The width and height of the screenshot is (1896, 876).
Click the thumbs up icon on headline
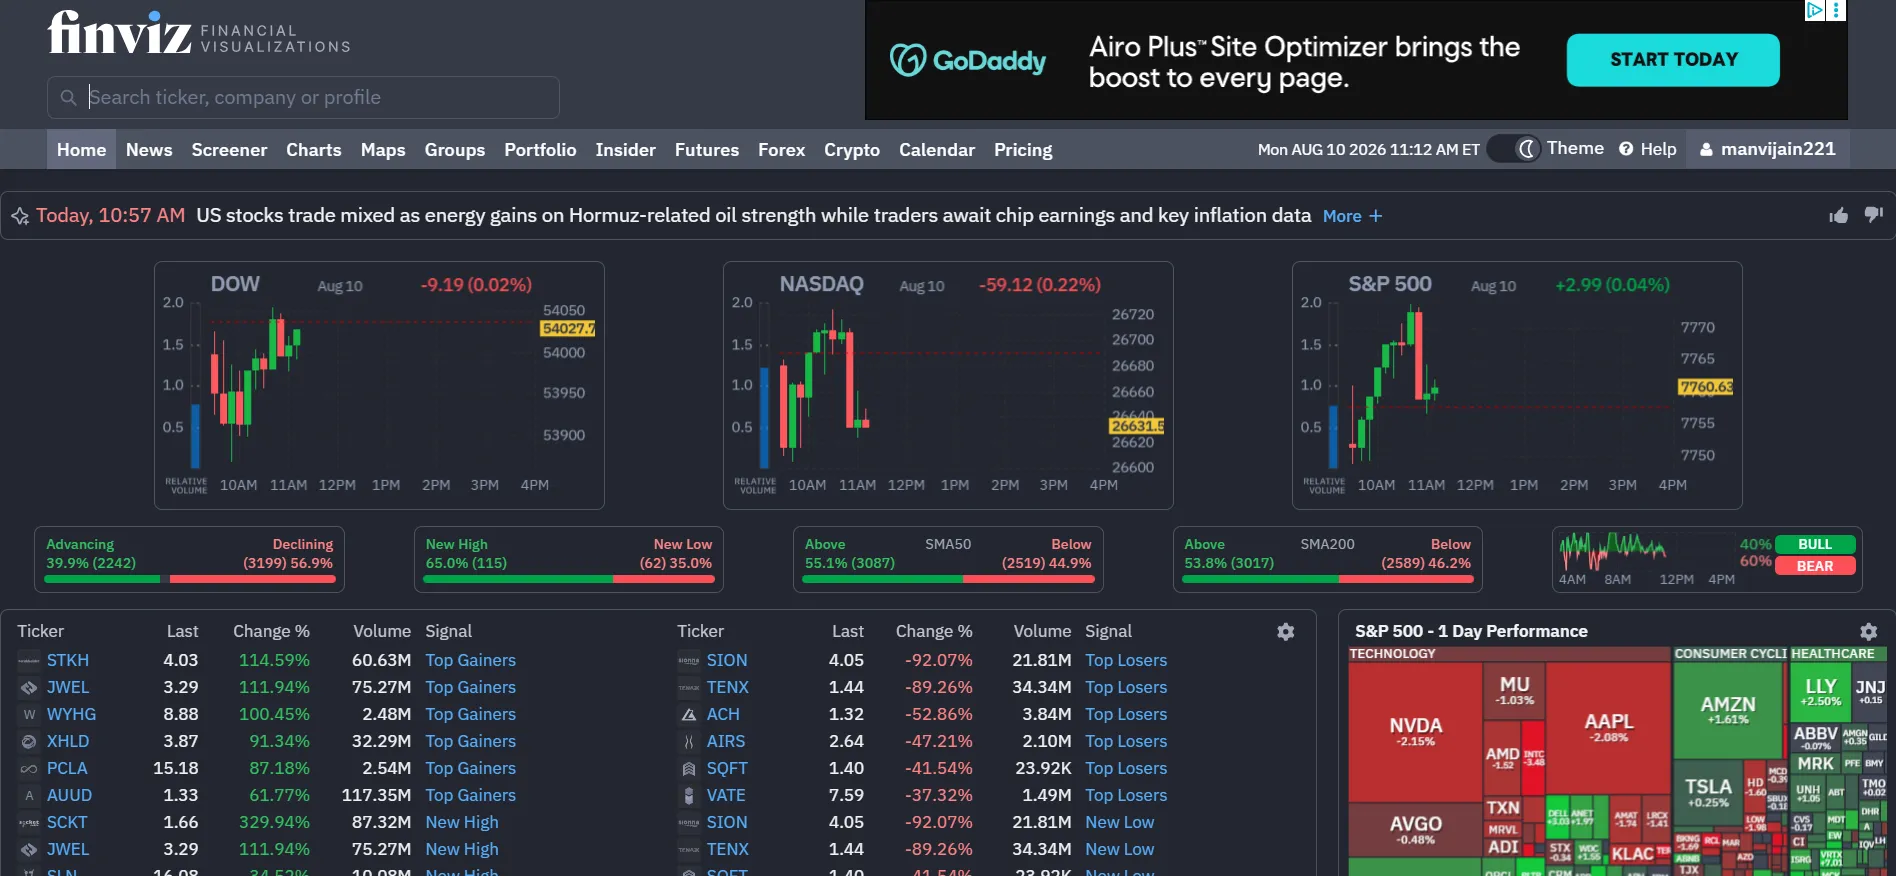tap(1838, 215)
